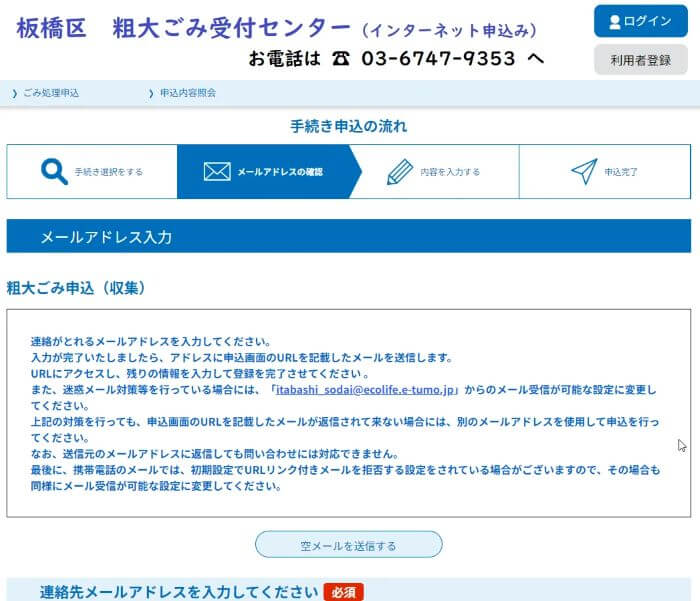The height and width of the screenshot is (601, 700).
Task: Click the phone number 03-6747-9353
Action: pos(438,58)
